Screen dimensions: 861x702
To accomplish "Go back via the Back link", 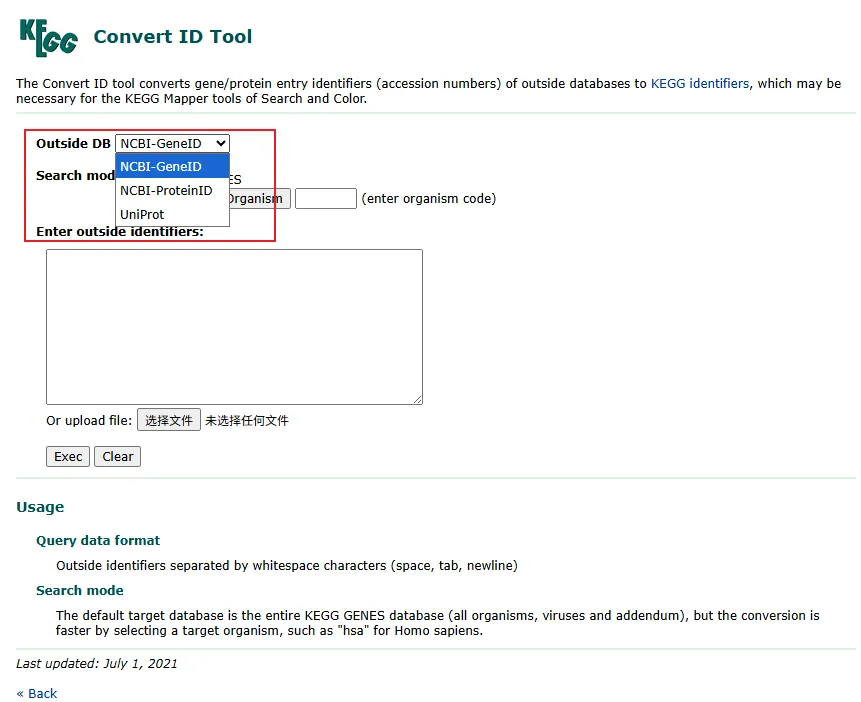I will (x=37, y=694).
